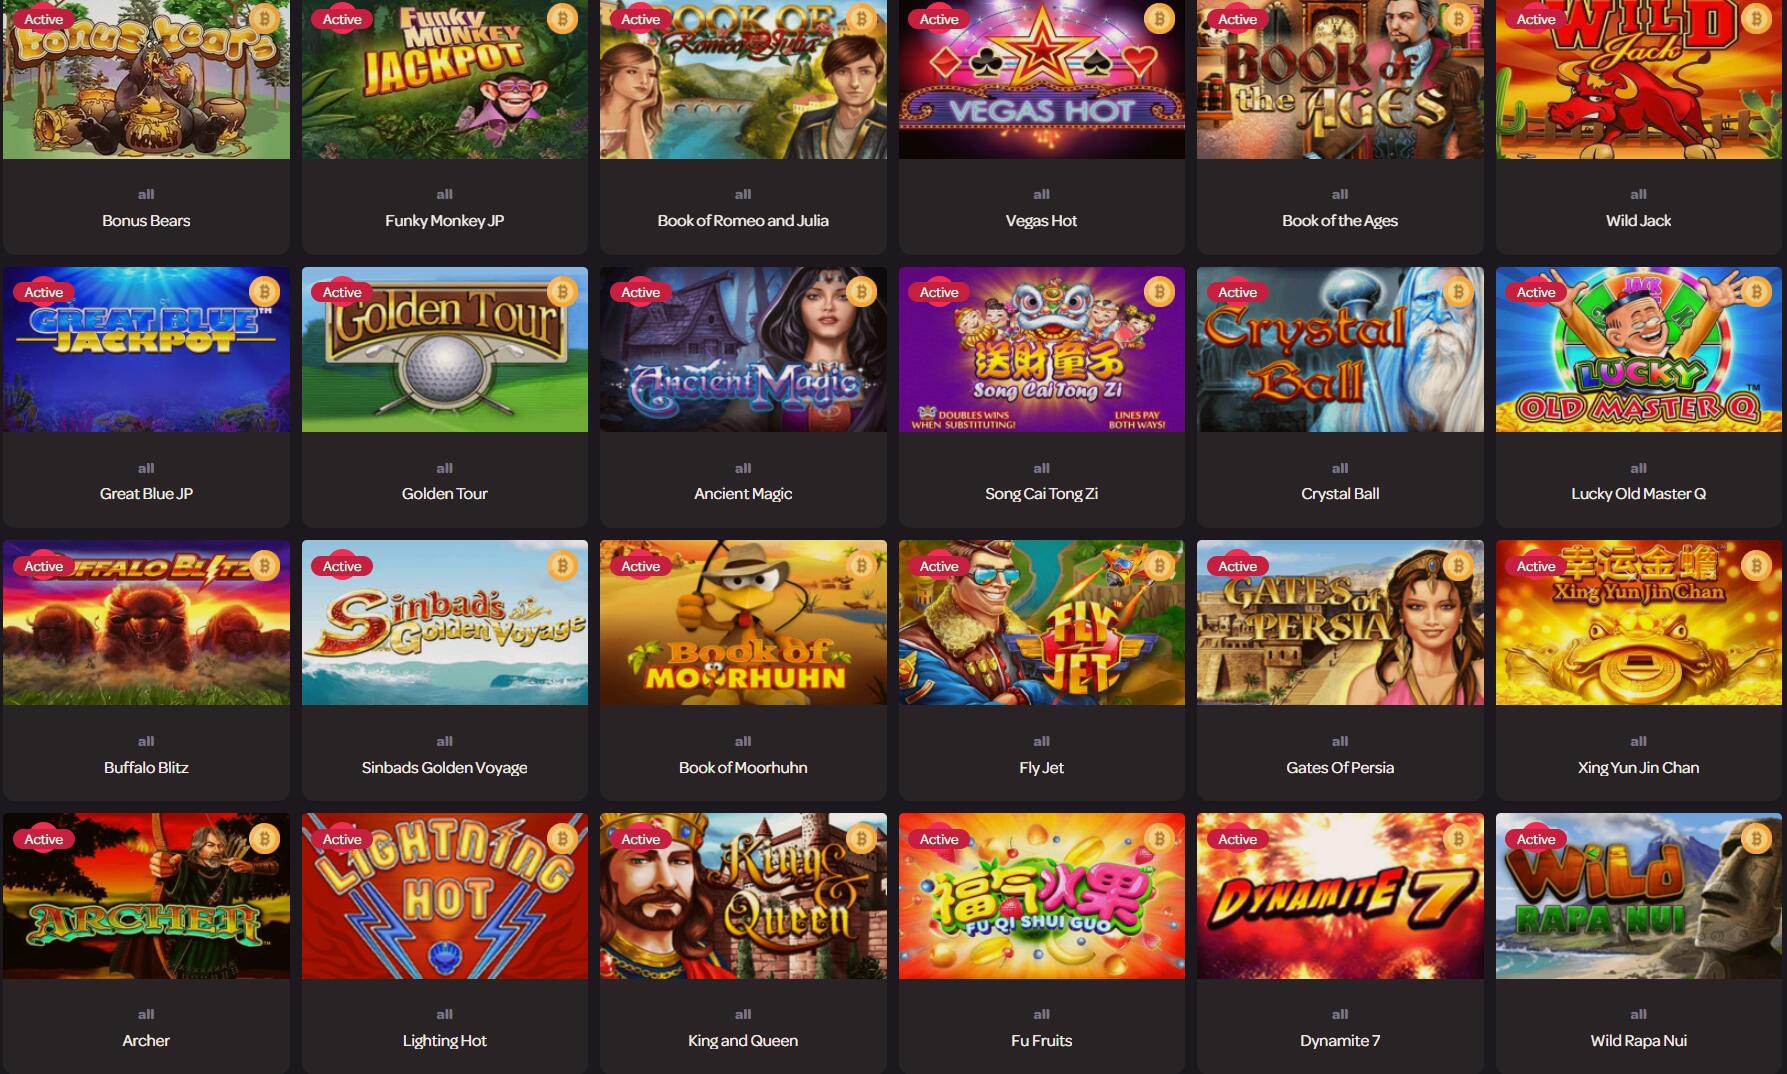Open the Lighting Hot game image
1787x1074 pixels.
[x=444, y=896]
